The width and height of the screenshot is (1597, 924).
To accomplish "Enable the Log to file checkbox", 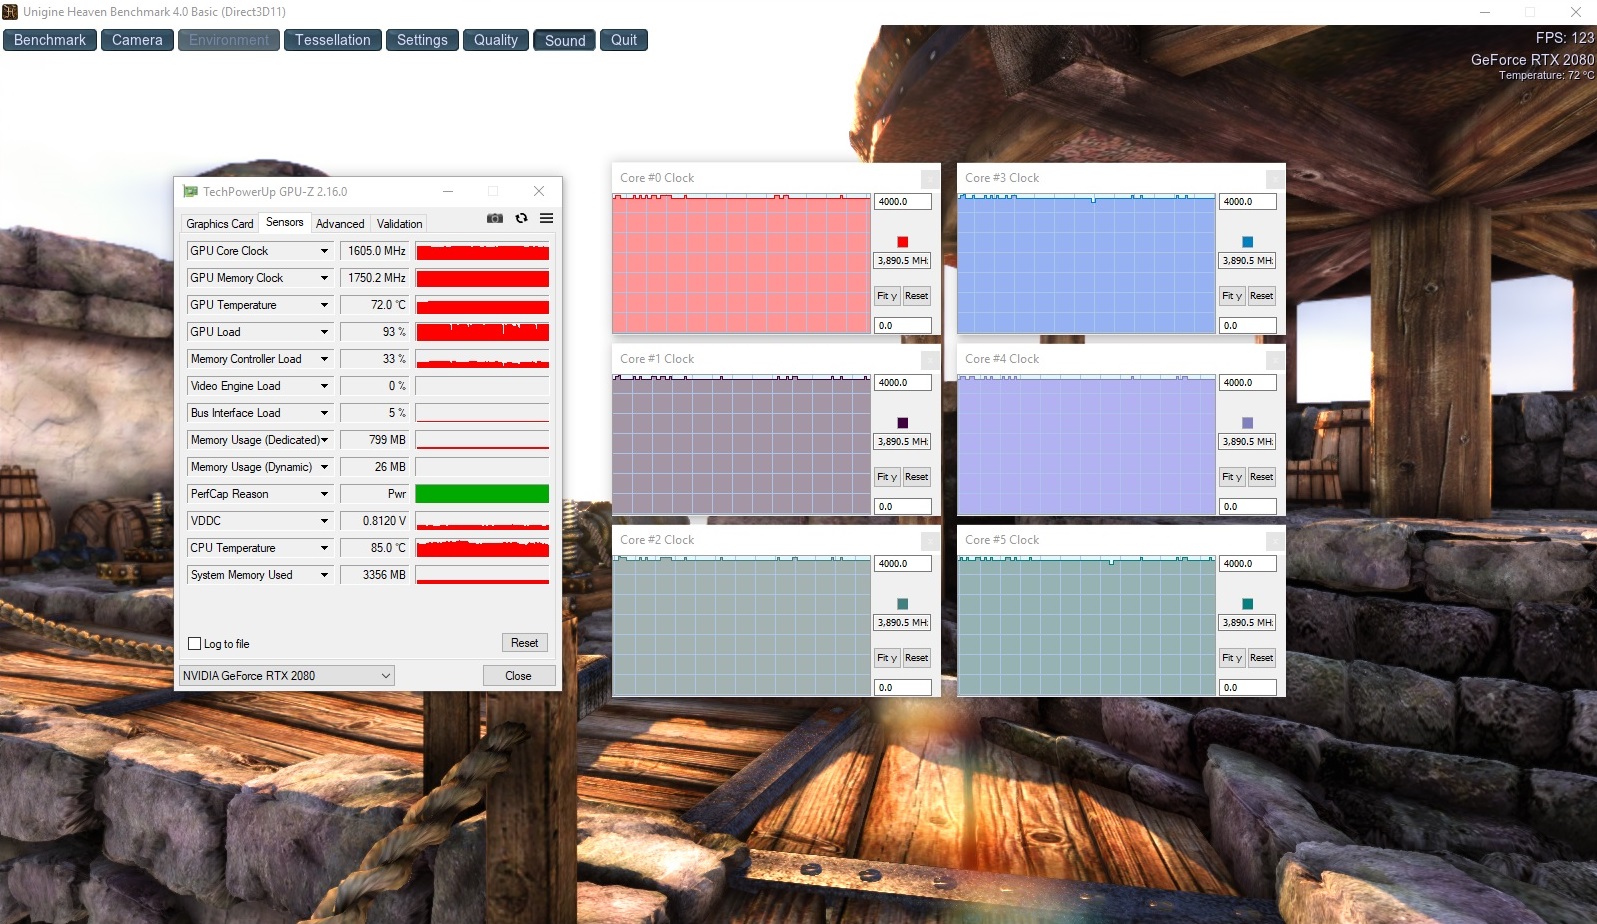I will coord(195,644).
